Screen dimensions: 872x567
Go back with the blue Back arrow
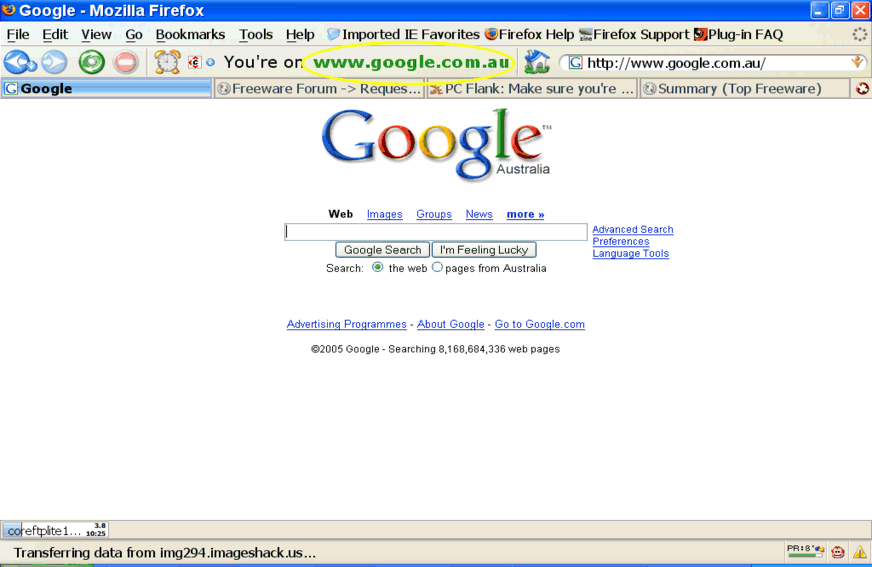(16, 61)
